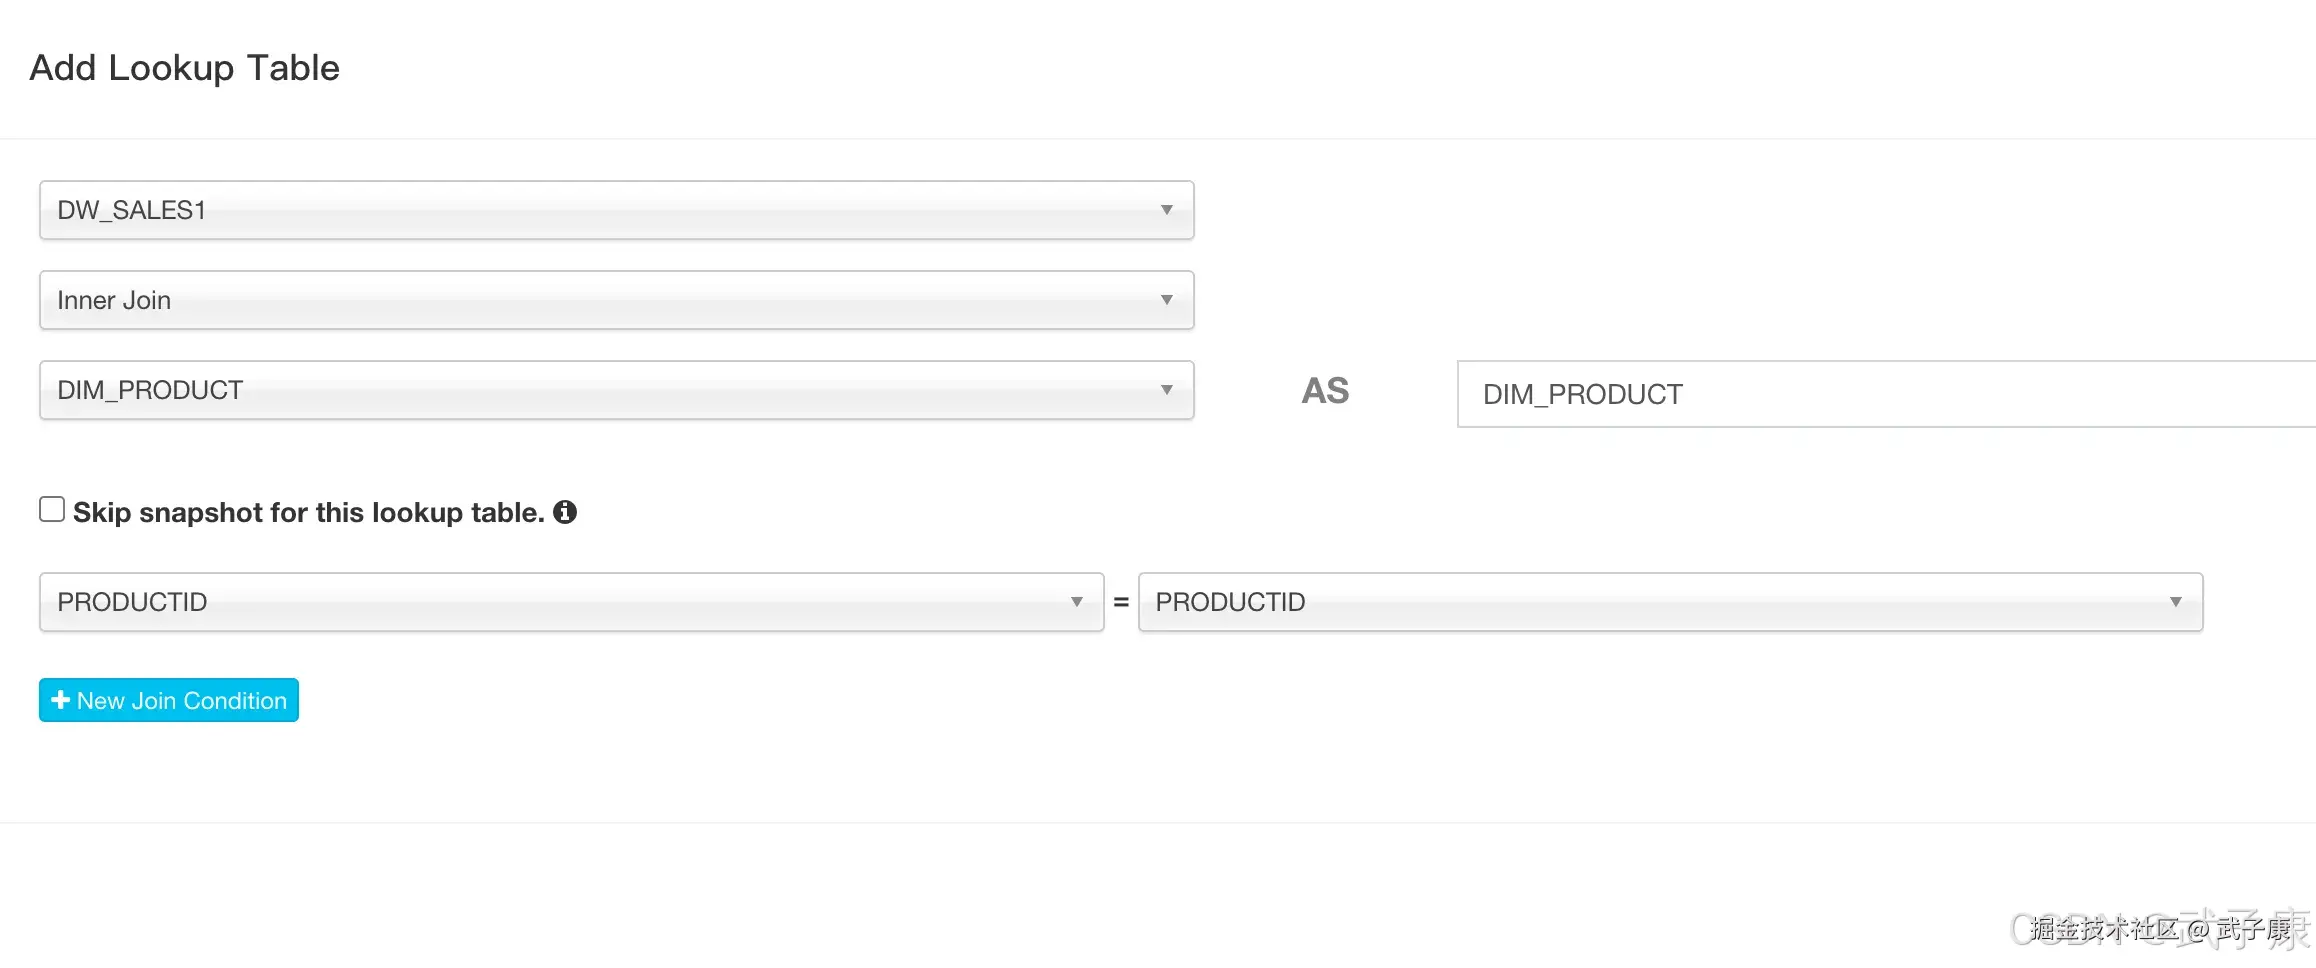Click the arrow on the right PRODUCTID dropdown
Viewport: 2316px width, 968px height.
(2175, 602)
